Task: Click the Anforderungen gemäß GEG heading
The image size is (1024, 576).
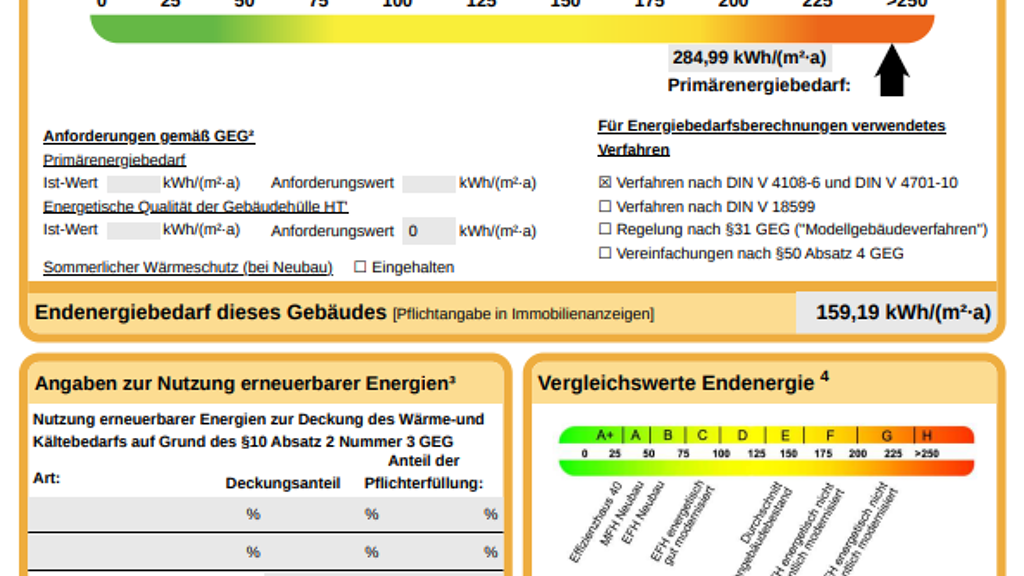Action: (x=149, y=137)
